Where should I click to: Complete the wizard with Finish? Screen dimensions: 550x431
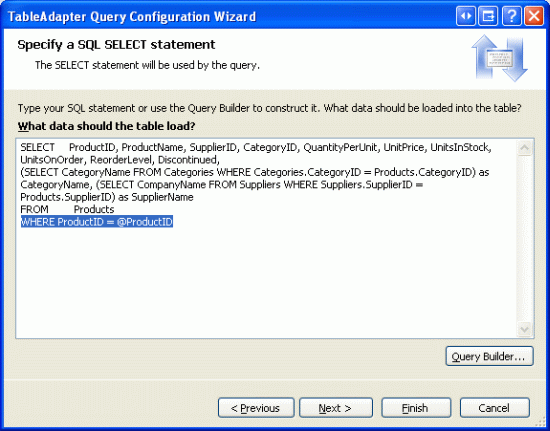point(416,408)
